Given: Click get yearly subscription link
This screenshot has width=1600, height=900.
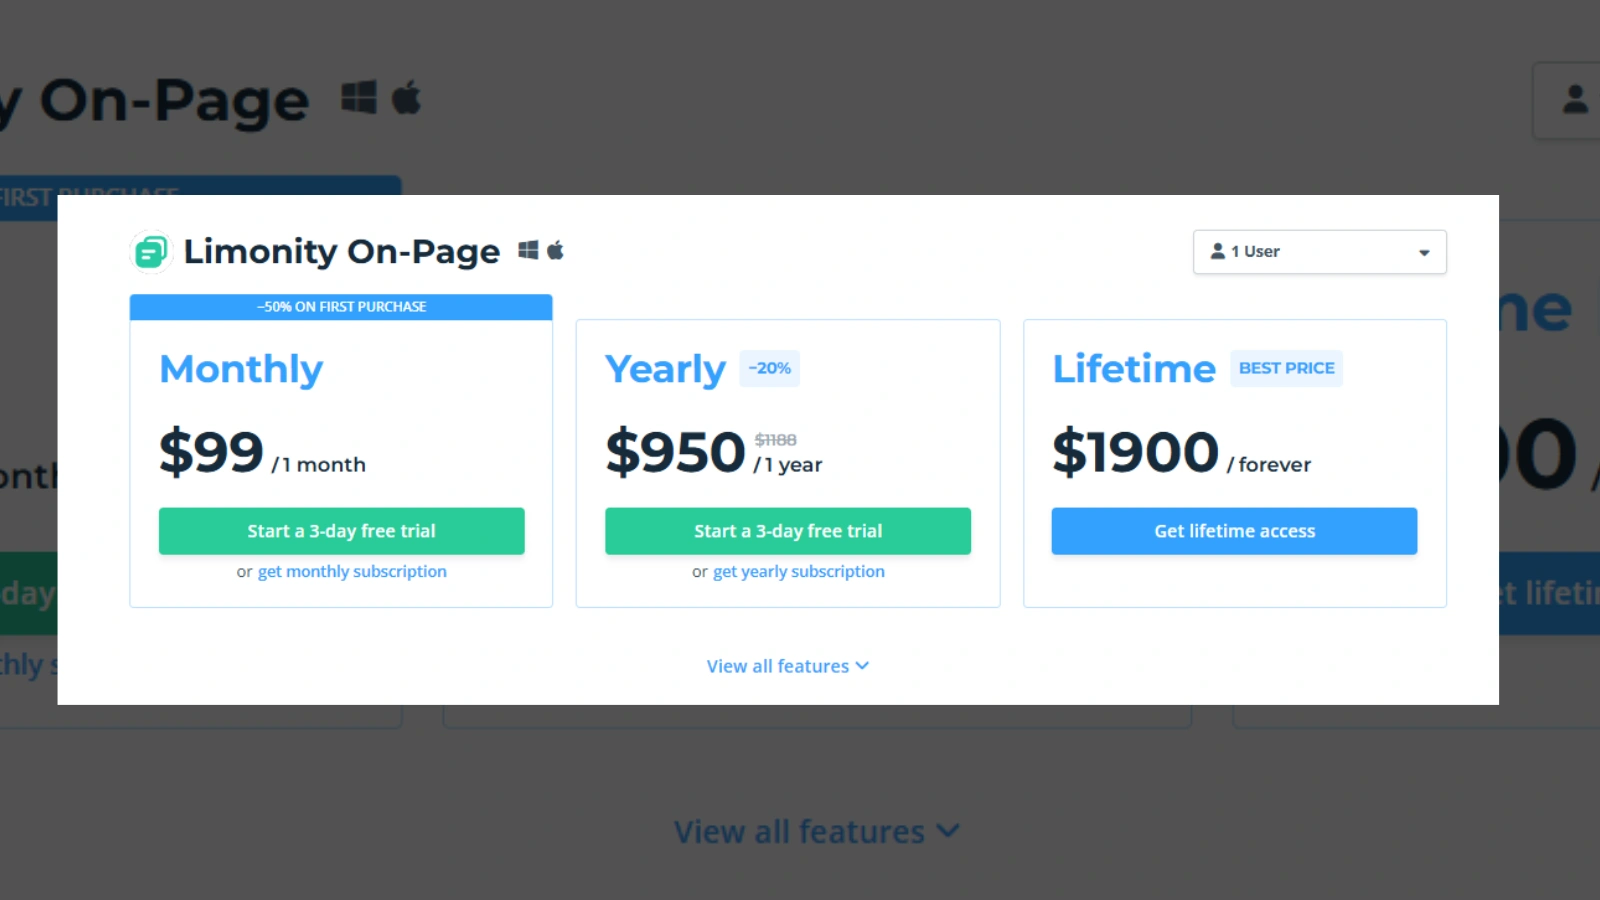Looking at the screenshot, I should (798, 572).
